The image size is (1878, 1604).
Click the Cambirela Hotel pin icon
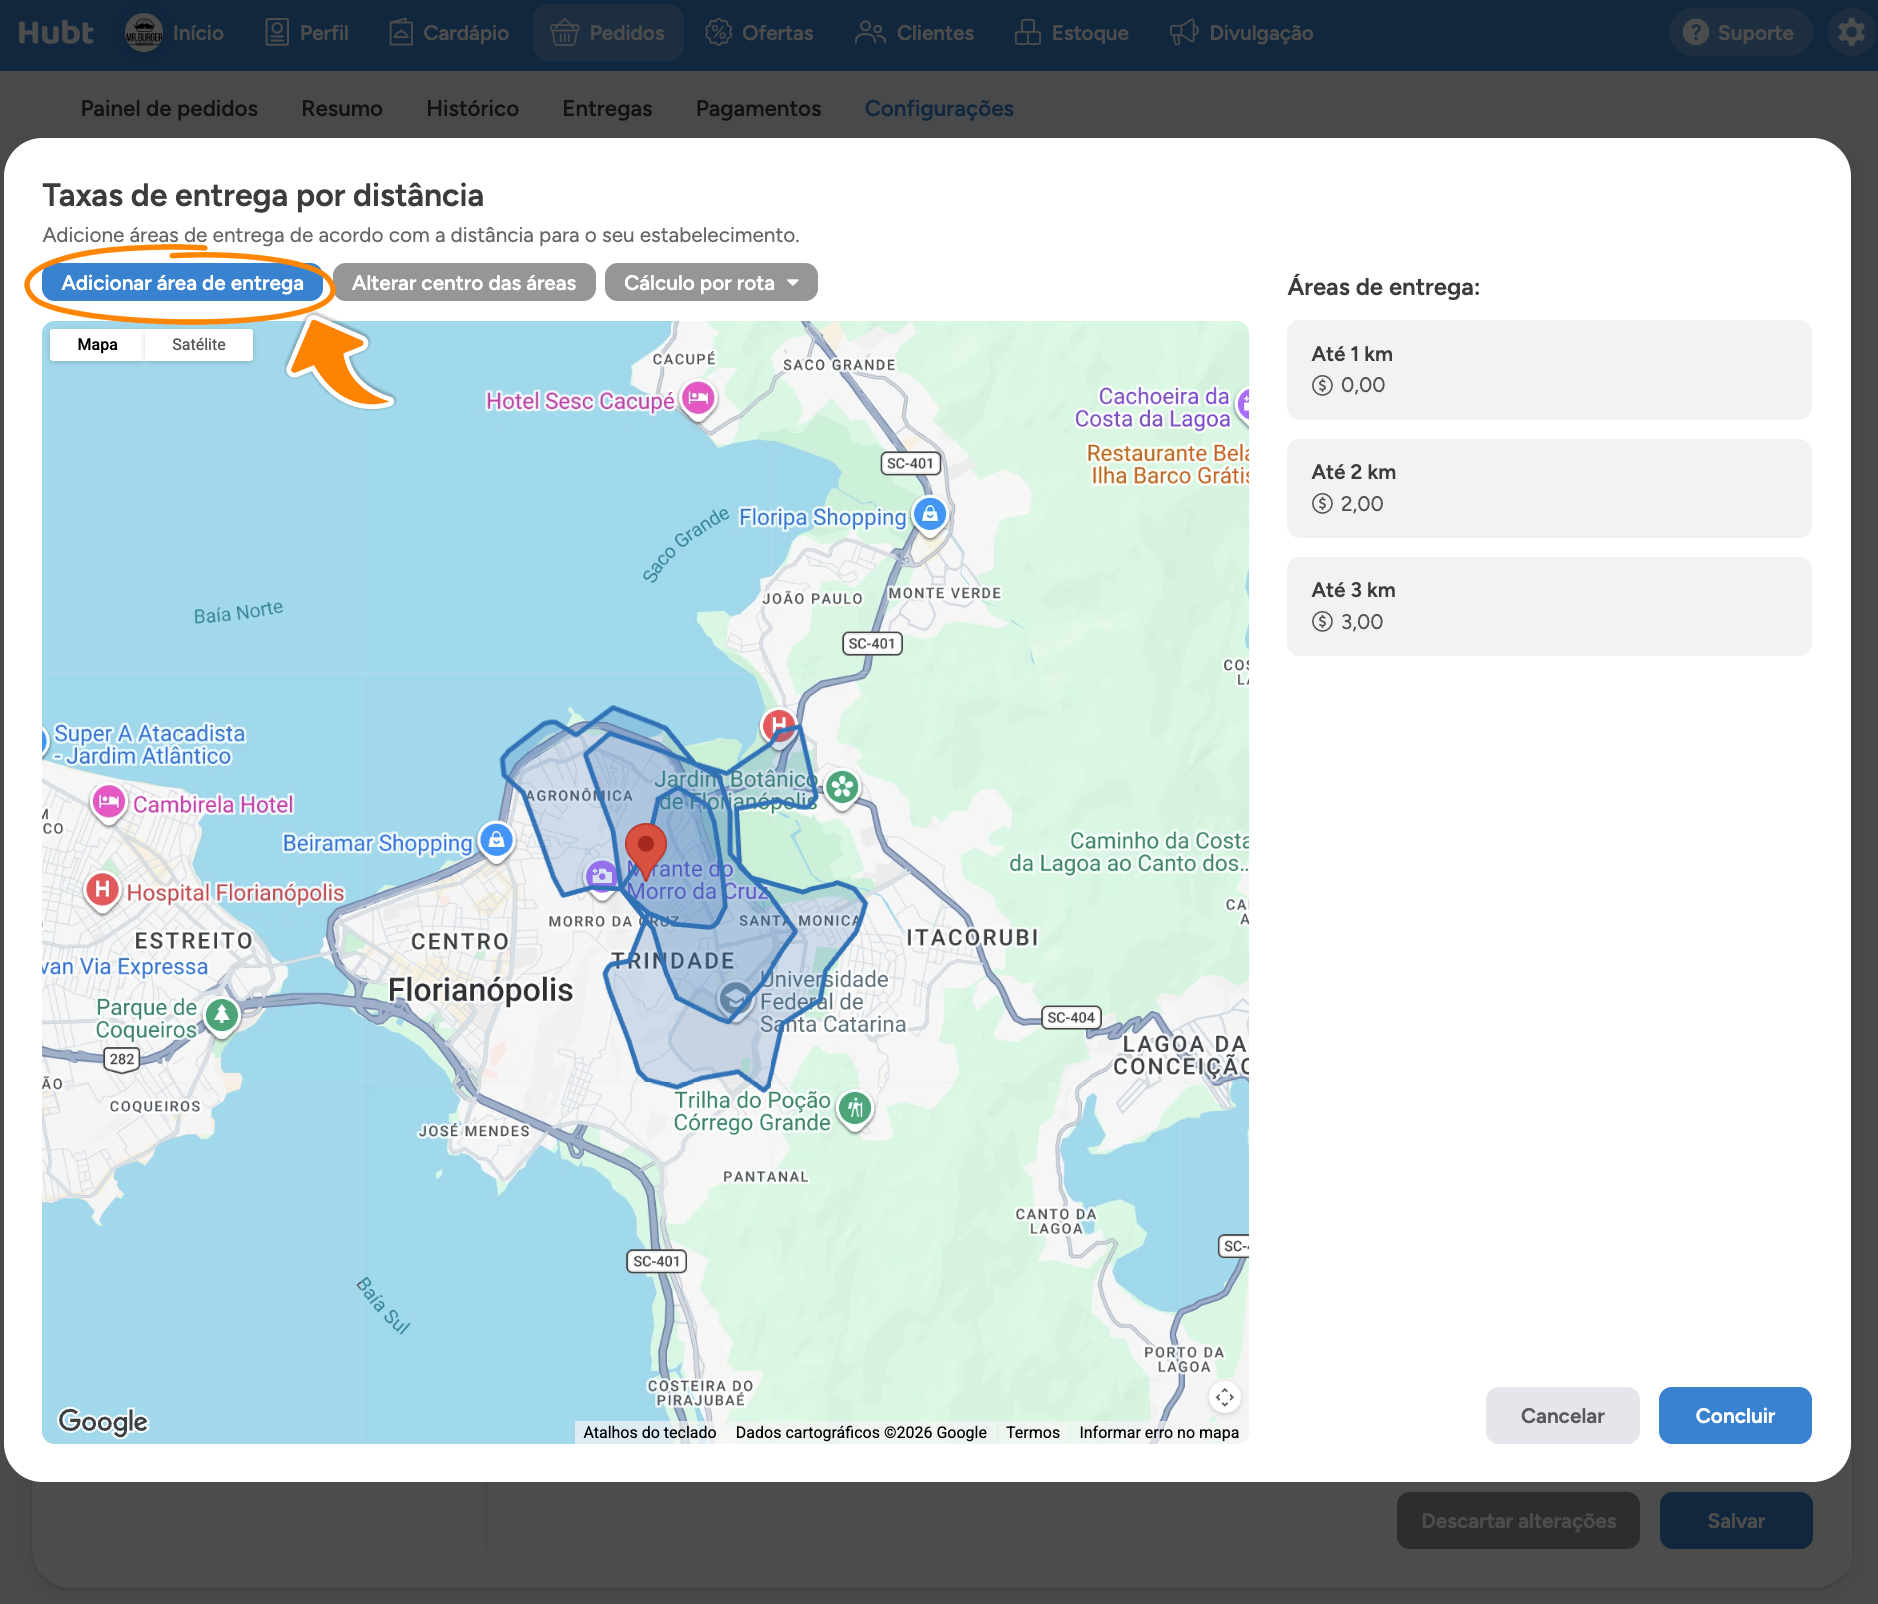click(x=109, y=803)
